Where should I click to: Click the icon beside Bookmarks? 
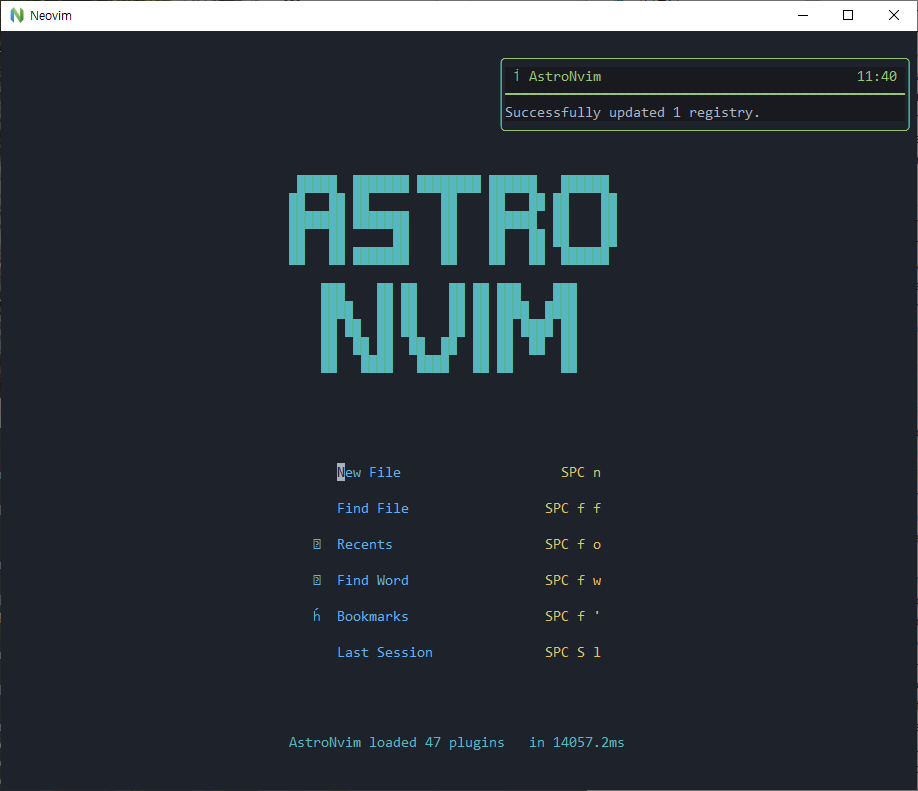point(317,616)
